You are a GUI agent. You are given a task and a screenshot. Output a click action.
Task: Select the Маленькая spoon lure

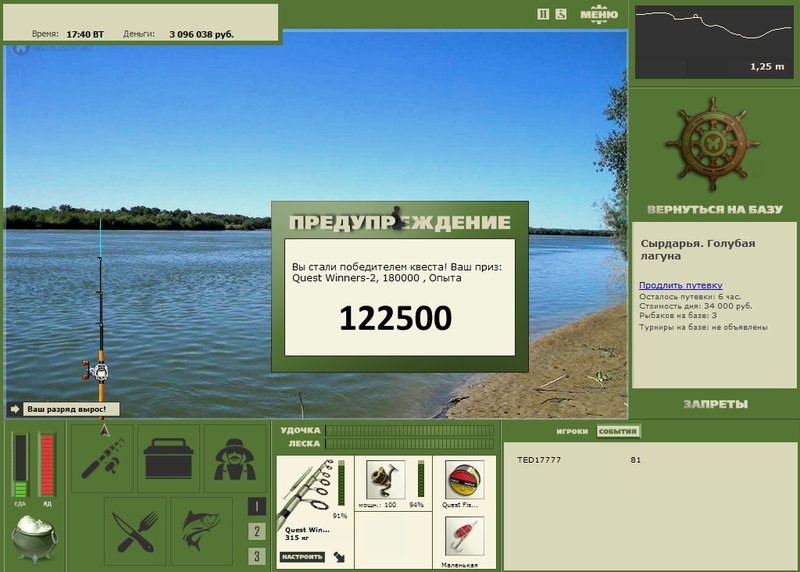(464, 536)
